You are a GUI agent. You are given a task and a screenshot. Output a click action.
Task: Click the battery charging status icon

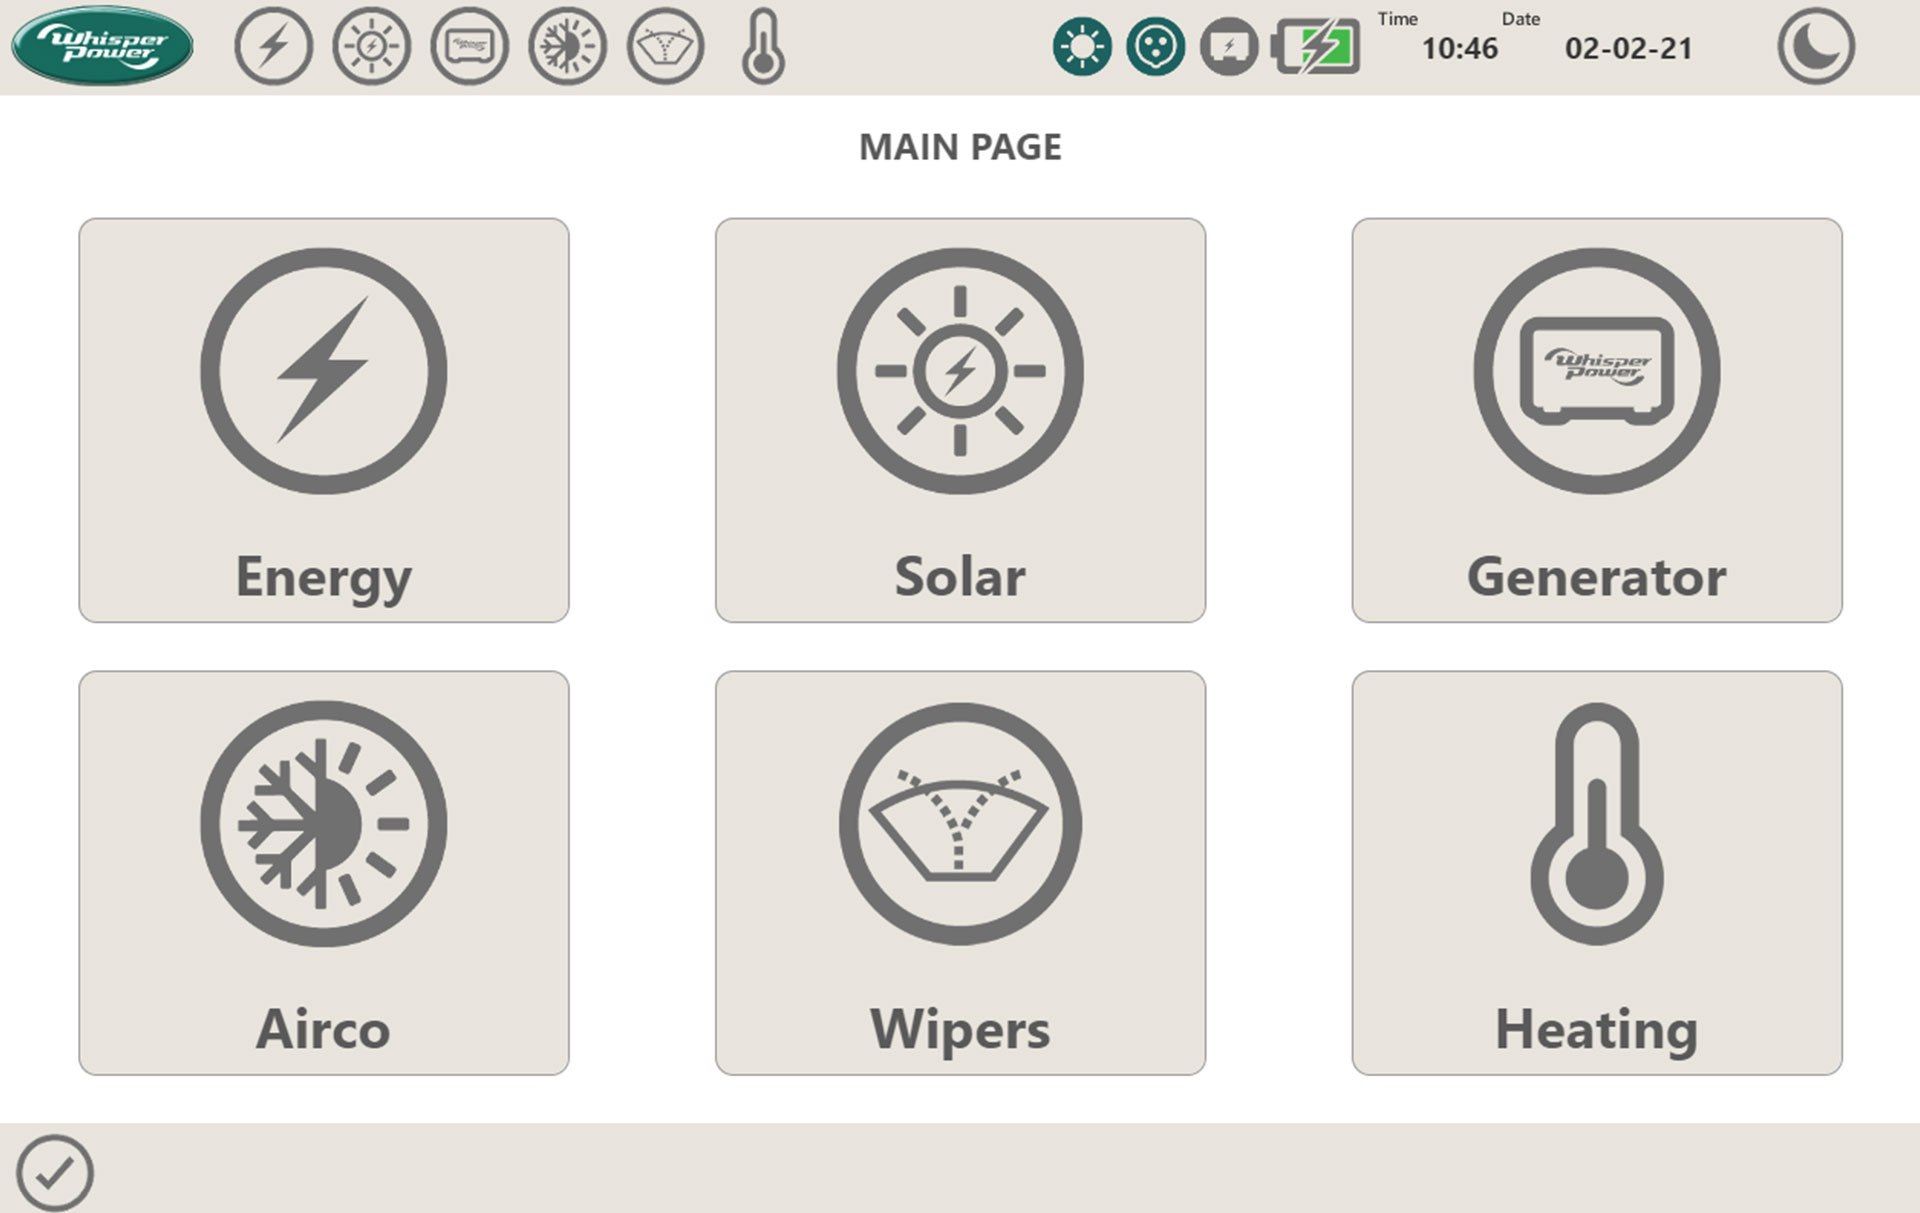(x=1316, y=46)
